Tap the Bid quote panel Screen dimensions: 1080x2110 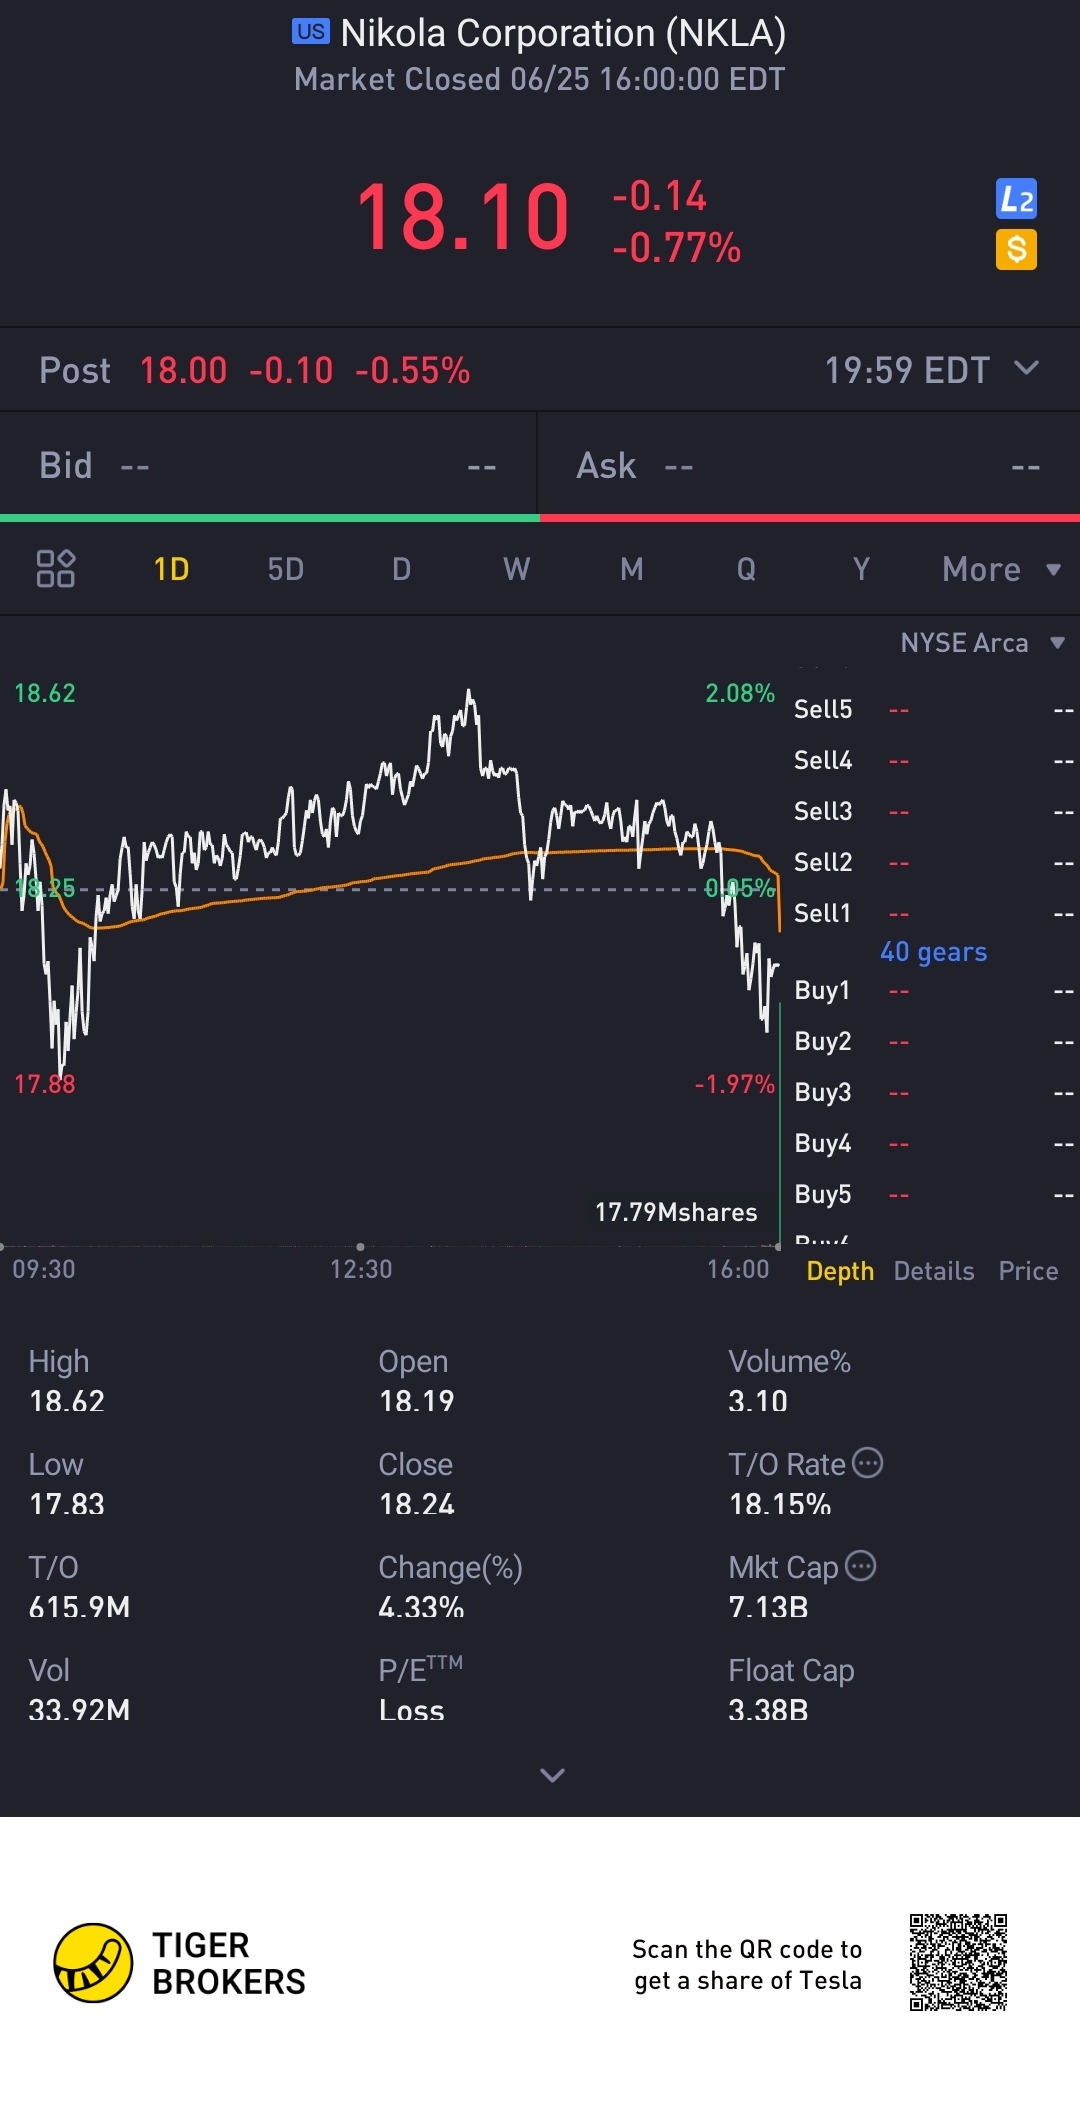[268, 465]
